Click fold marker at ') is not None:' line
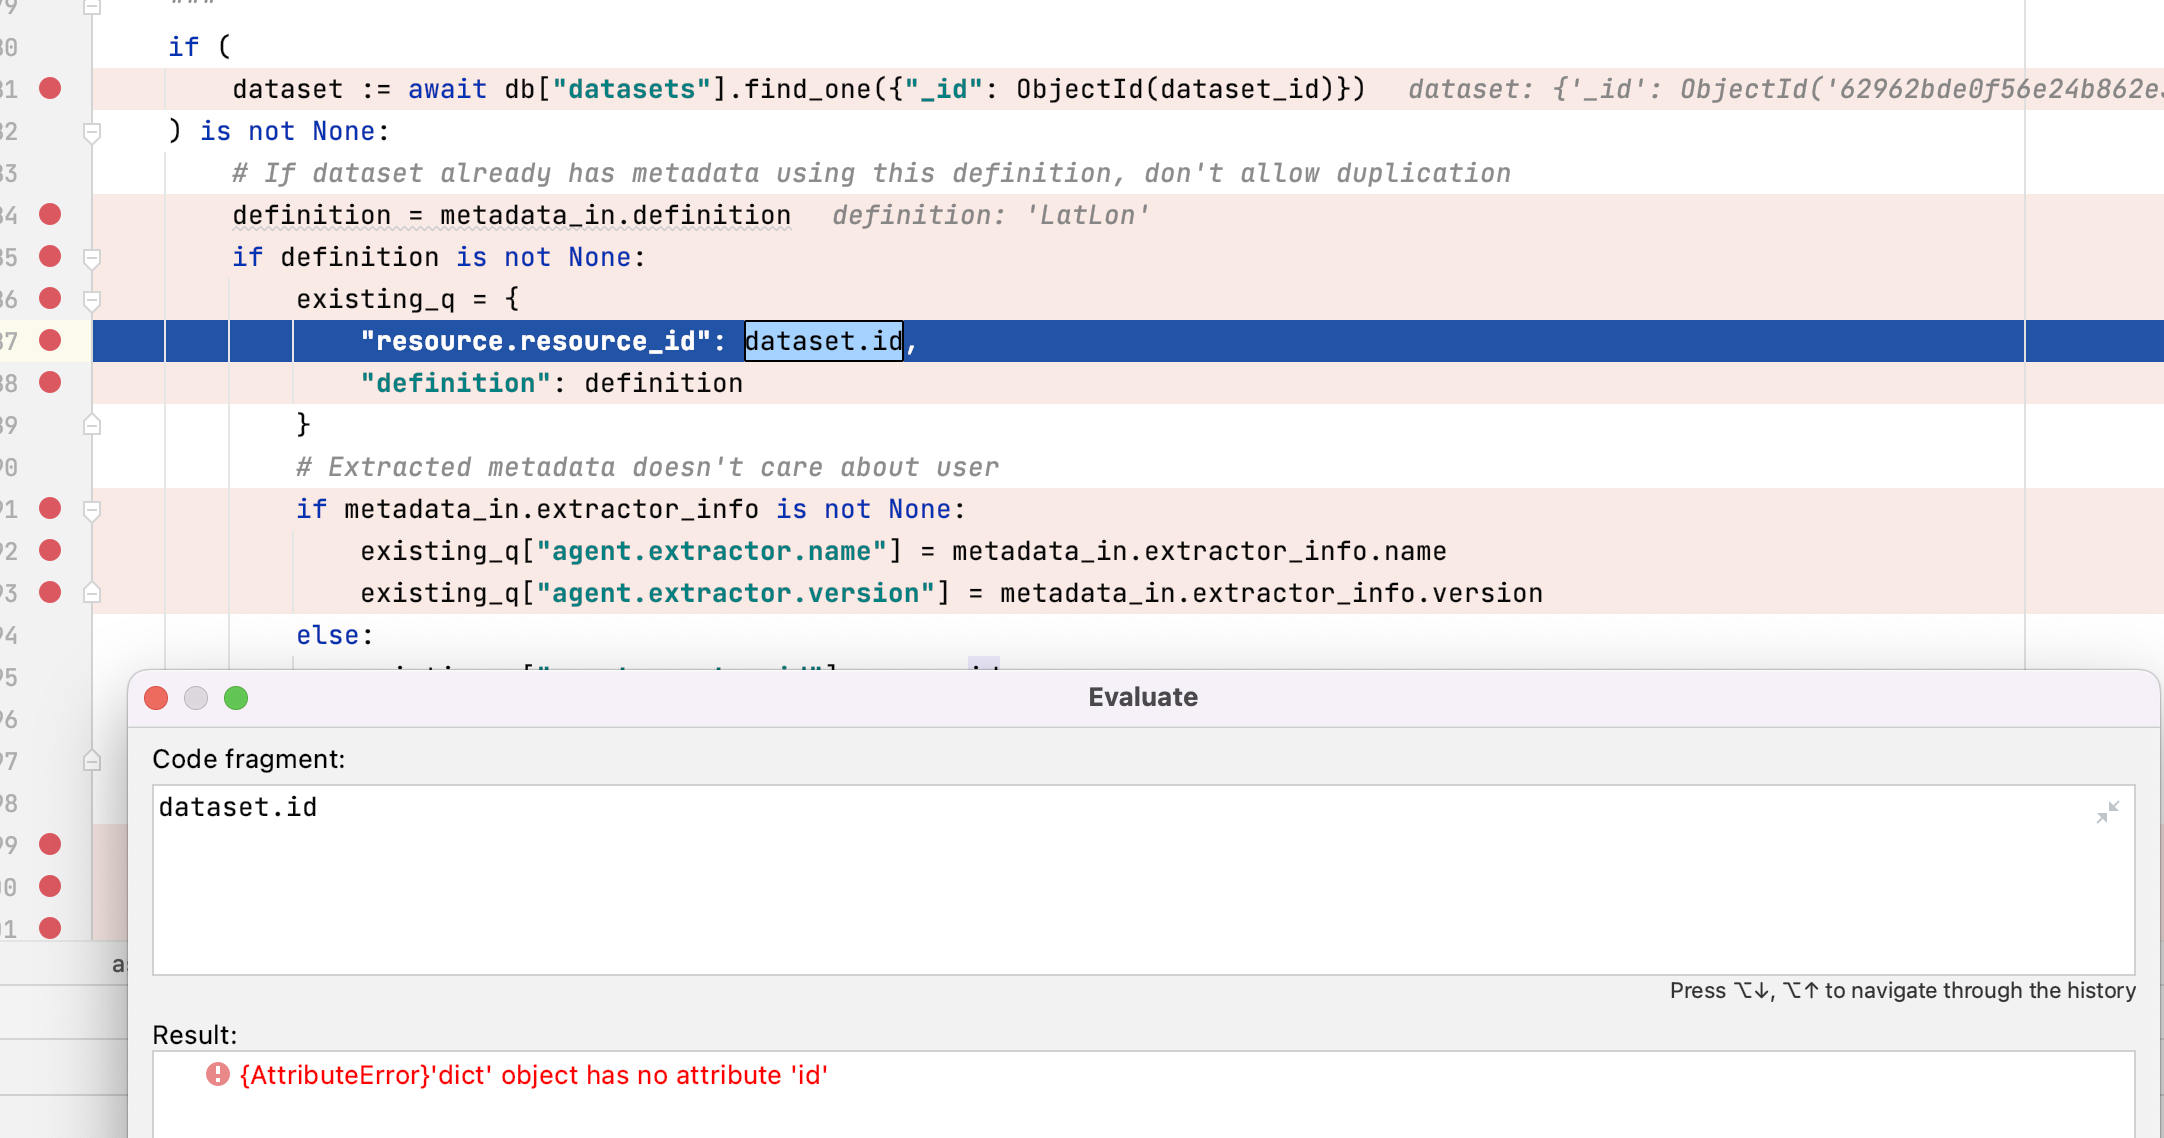Viewport: 2164px width, 1138px height. (x=92, y=132)
